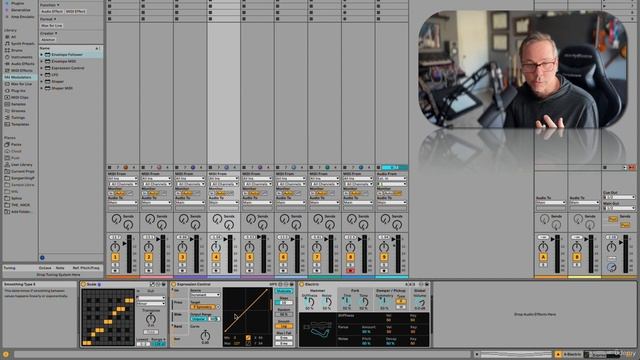Expand Envelope Follower in browser list
Viewport: 640px width, 360px height.
(x=42, y=55)
